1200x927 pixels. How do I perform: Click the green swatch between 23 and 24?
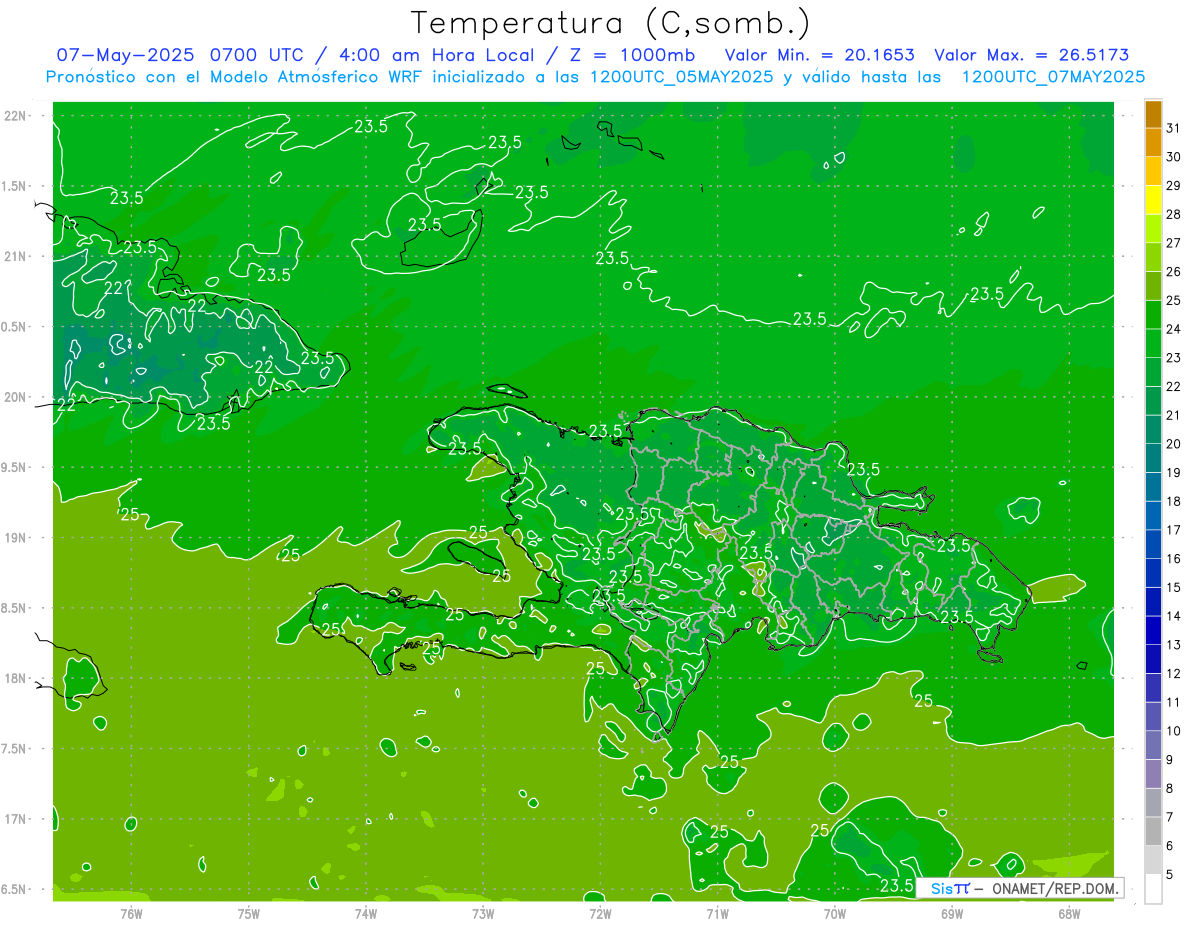tap(1153, 344)
